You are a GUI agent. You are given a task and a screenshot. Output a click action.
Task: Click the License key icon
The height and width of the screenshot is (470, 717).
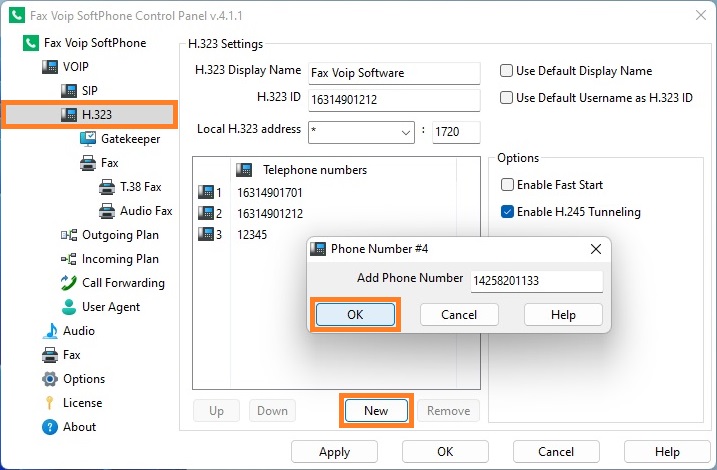tap(49, 403)
